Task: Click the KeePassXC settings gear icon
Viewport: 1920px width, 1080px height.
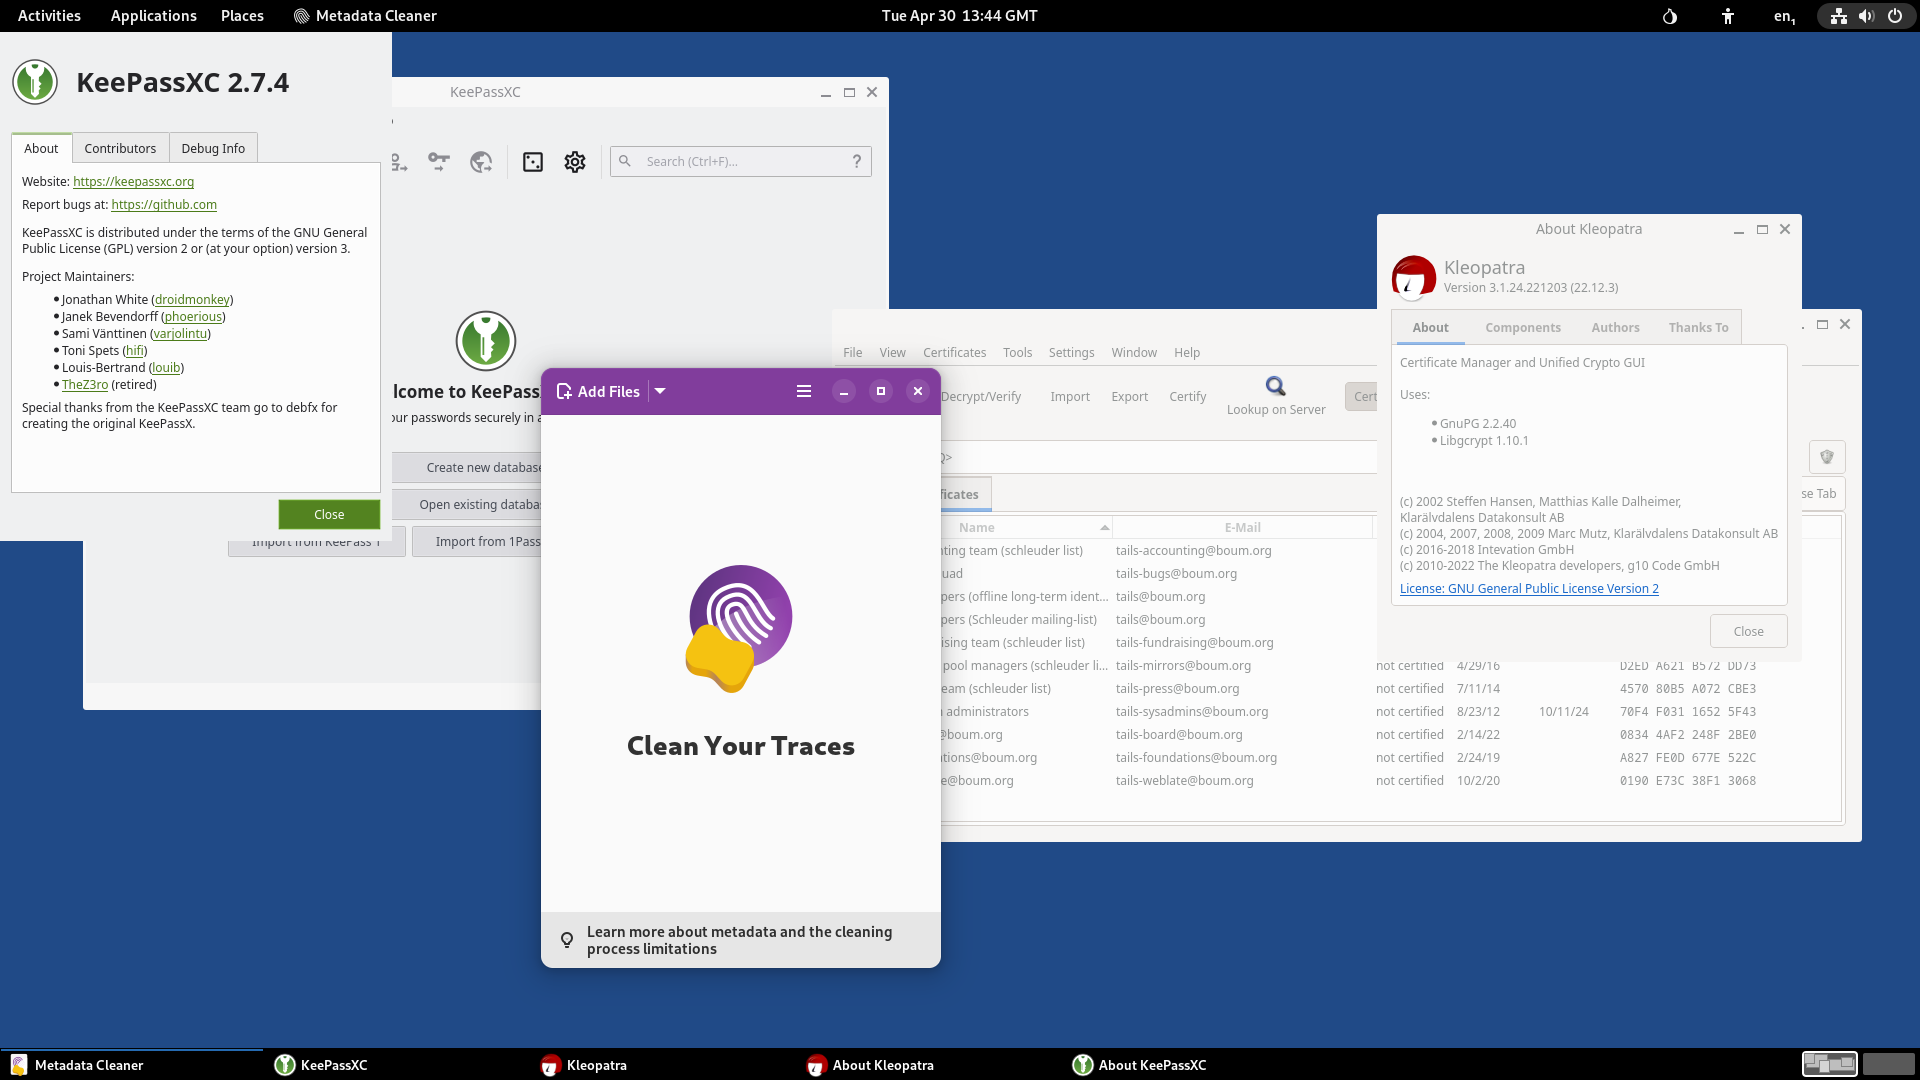Action: pyautogui.click(x=574, y=161)
